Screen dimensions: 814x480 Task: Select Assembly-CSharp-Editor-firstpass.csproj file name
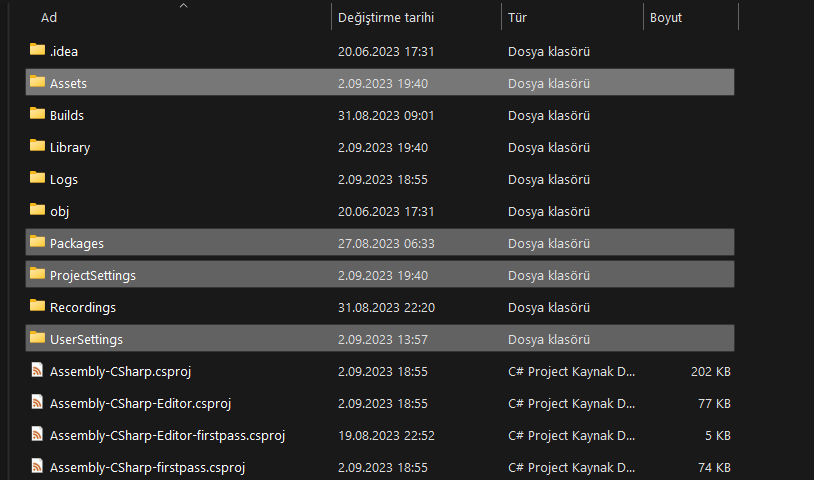click(167, 435)
